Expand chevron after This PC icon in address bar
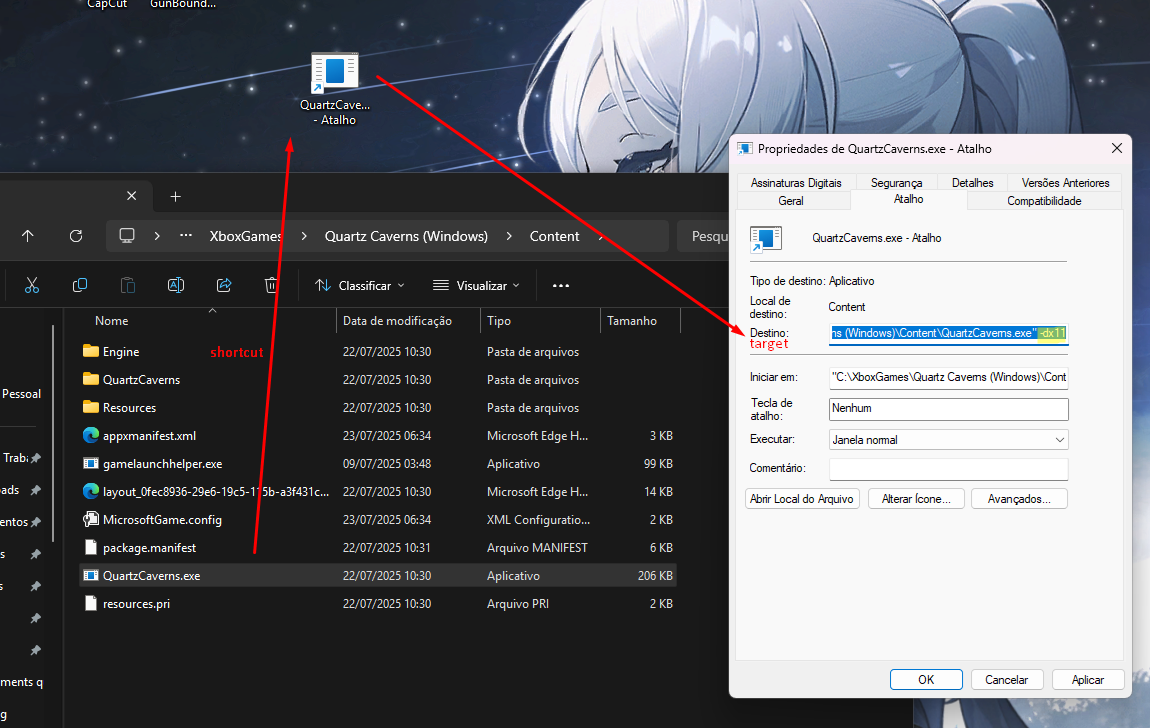This screenshot has width=1150, height=728. [157, 236]
